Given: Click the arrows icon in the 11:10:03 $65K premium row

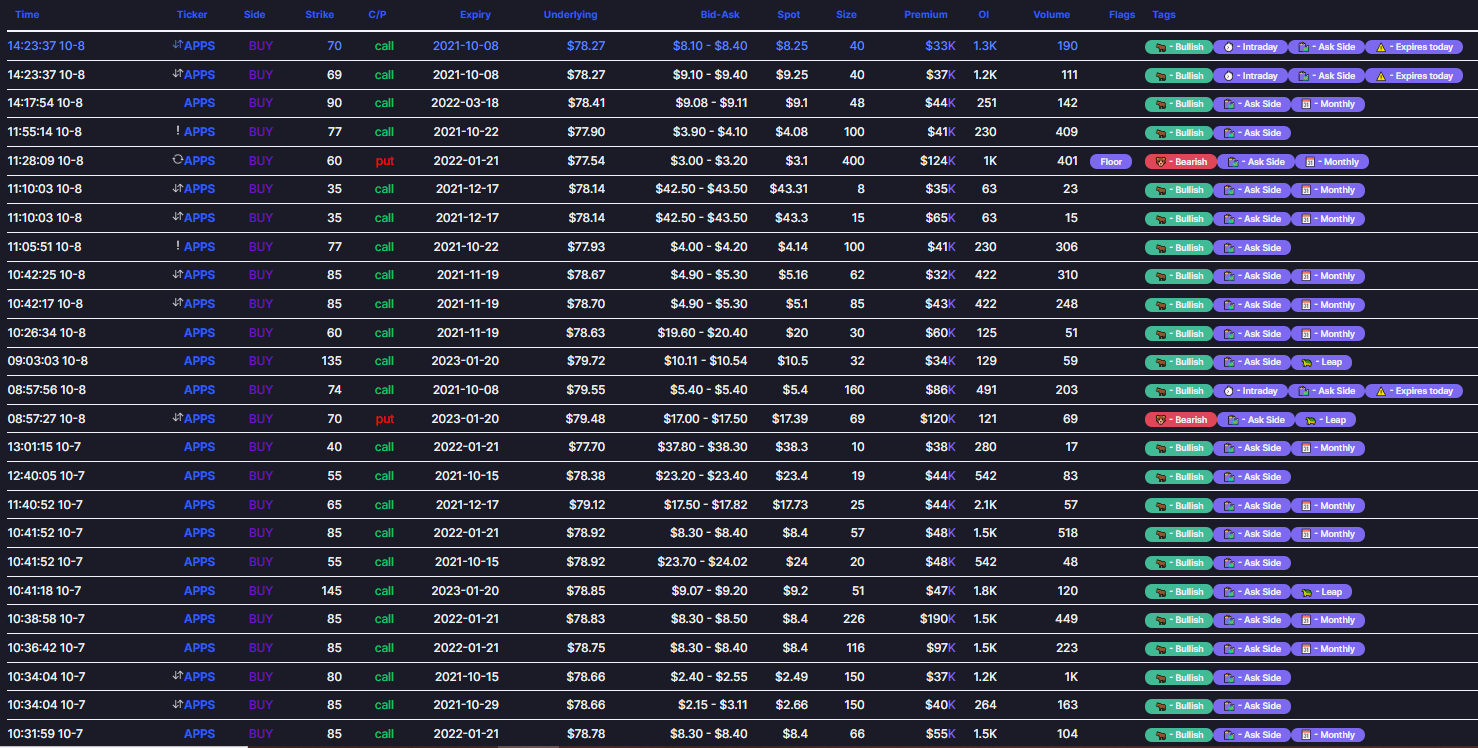Looking at the screenshot, I should point(177,217).
